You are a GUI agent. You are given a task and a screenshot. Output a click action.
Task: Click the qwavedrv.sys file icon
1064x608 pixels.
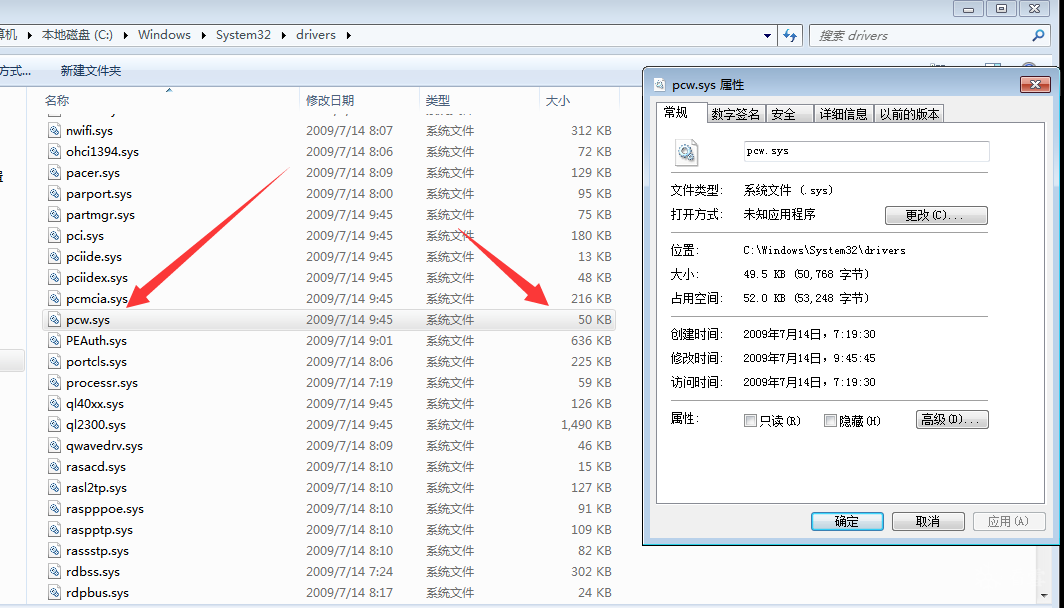click(x=54, y=446)
